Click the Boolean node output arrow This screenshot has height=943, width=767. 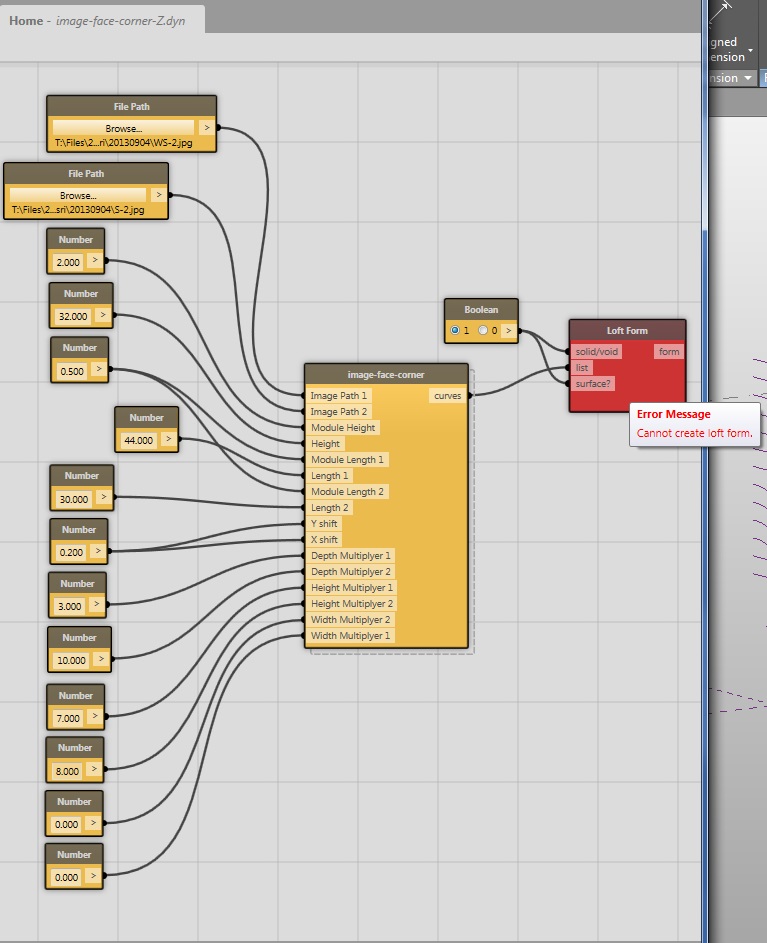pos(508,330)
